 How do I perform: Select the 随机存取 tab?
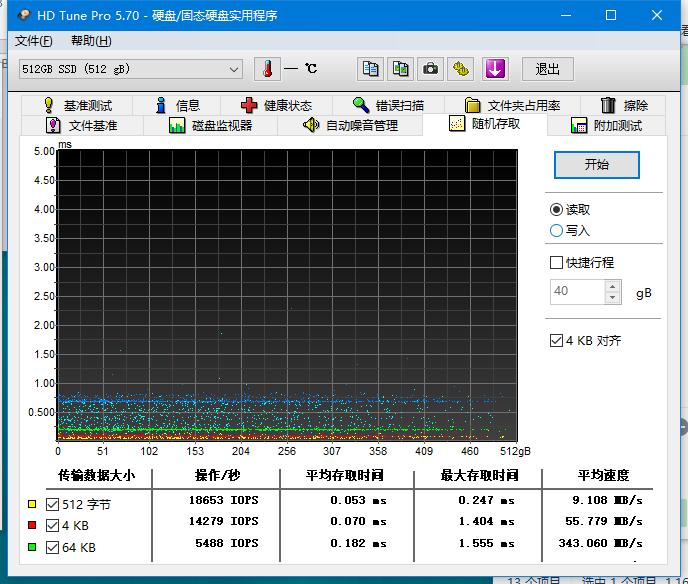point(485,124)
